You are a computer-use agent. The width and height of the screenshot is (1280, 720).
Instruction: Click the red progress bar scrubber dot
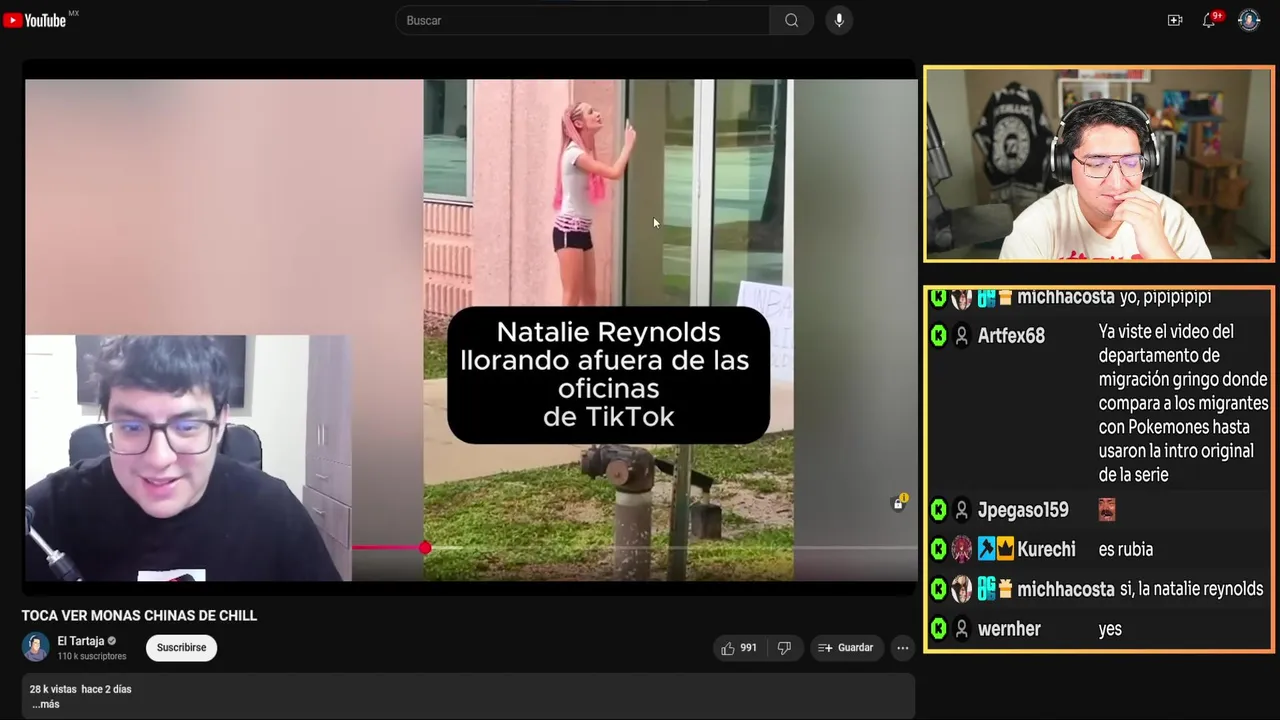[425, 547]
